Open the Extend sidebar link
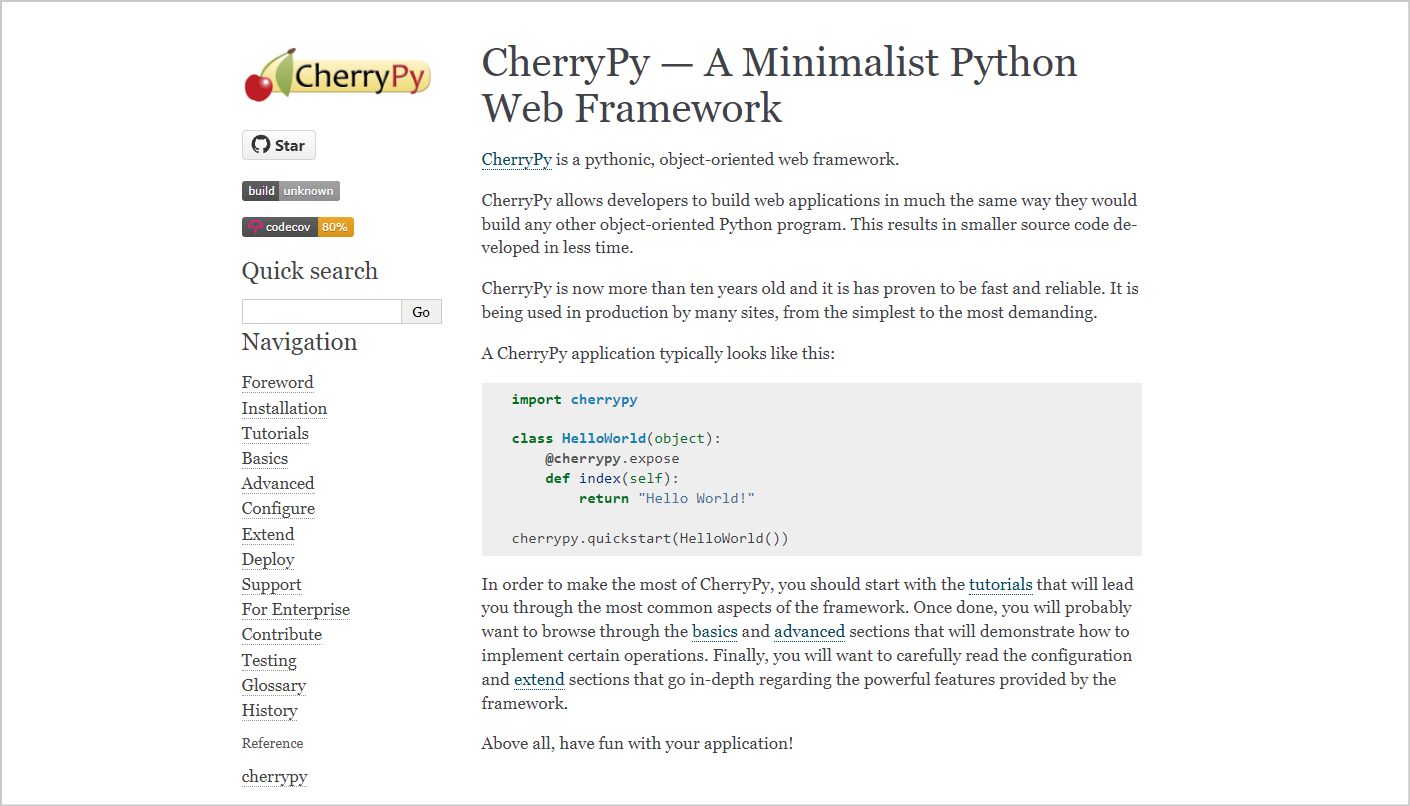Screen dimensions: 1410x806 tap(268, 534)
